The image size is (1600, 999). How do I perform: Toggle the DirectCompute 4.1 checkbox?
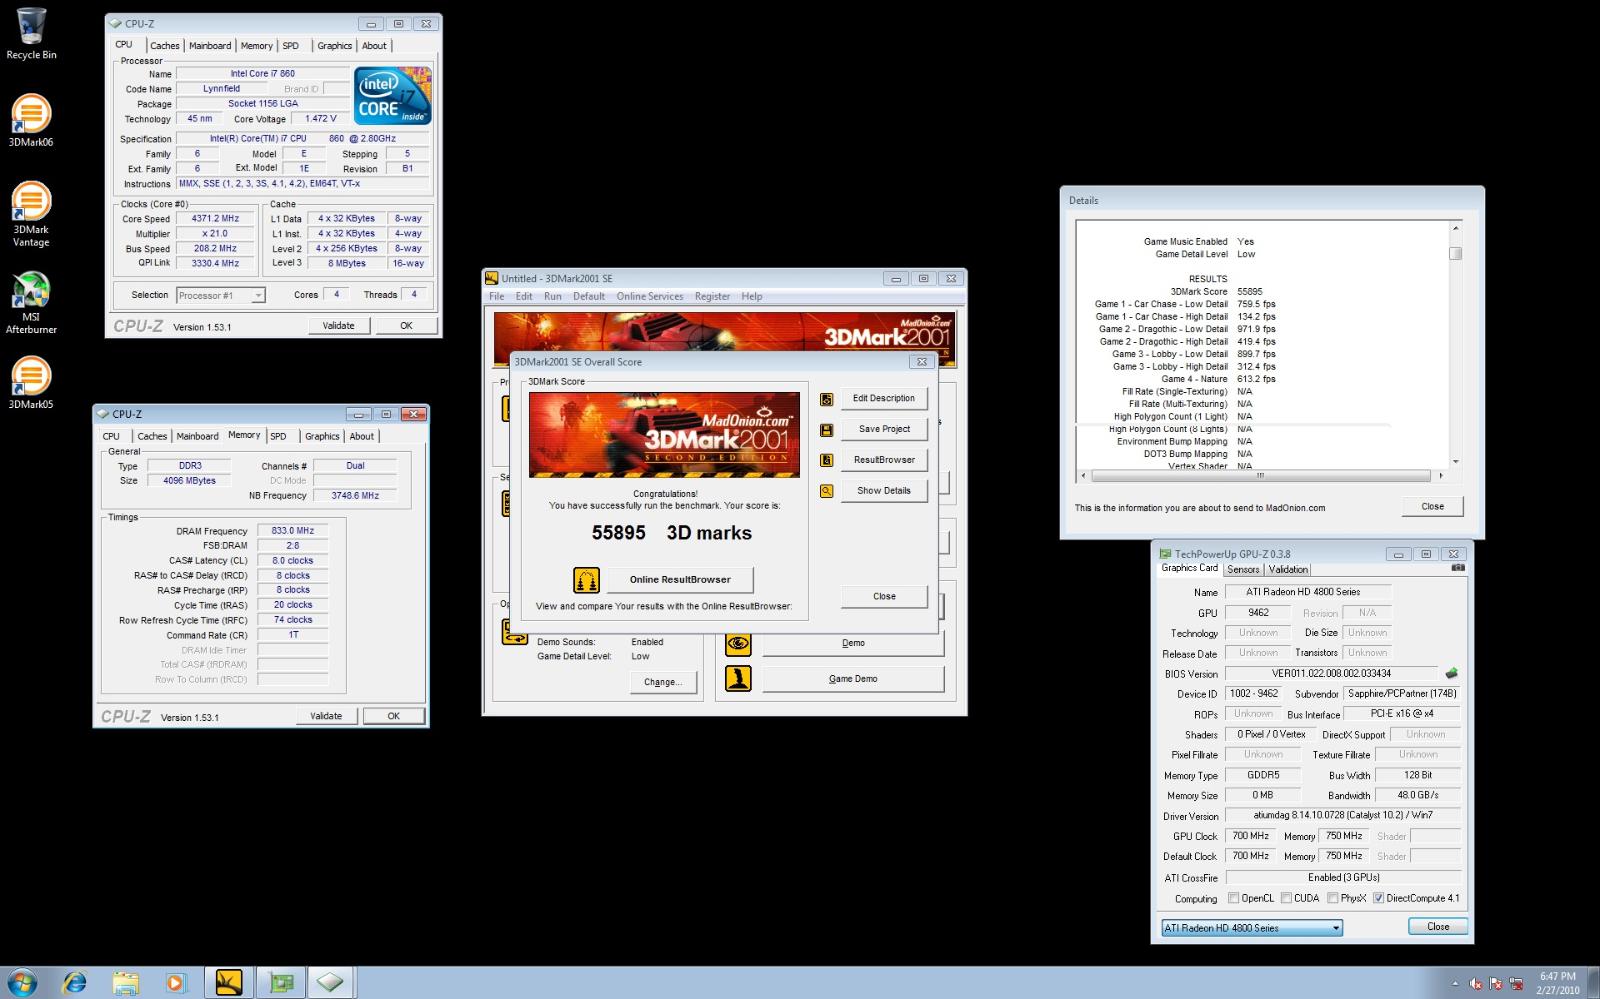1379,898
